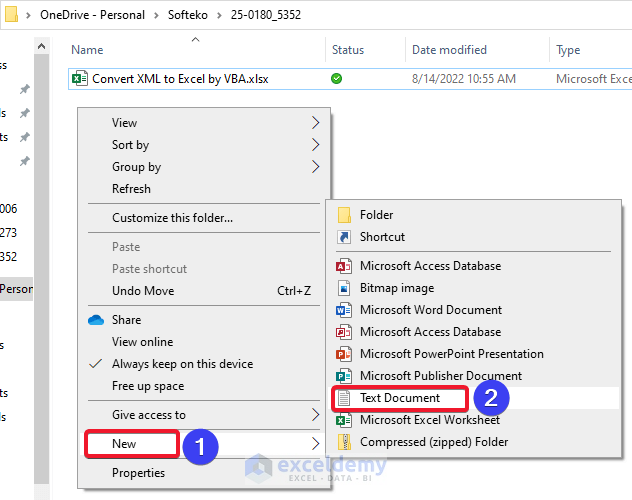
Task: Select Microsoft Excel Worksheet in submenu
Action: pyautogui.click(x=430, y=420)
